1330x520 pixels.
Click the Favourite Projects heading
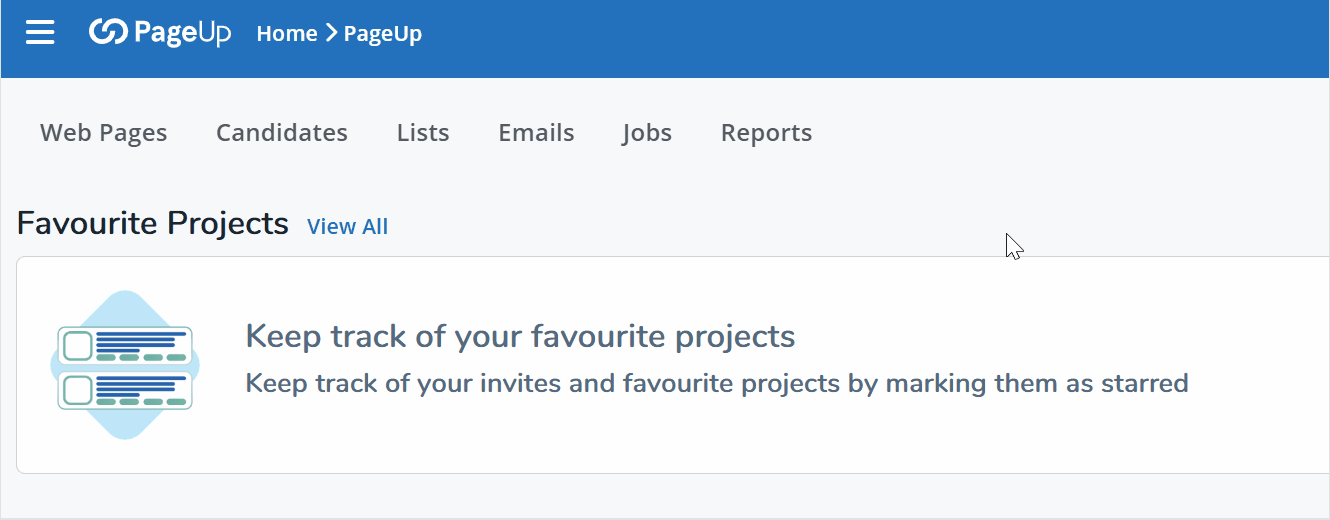(x=153, y=223)
